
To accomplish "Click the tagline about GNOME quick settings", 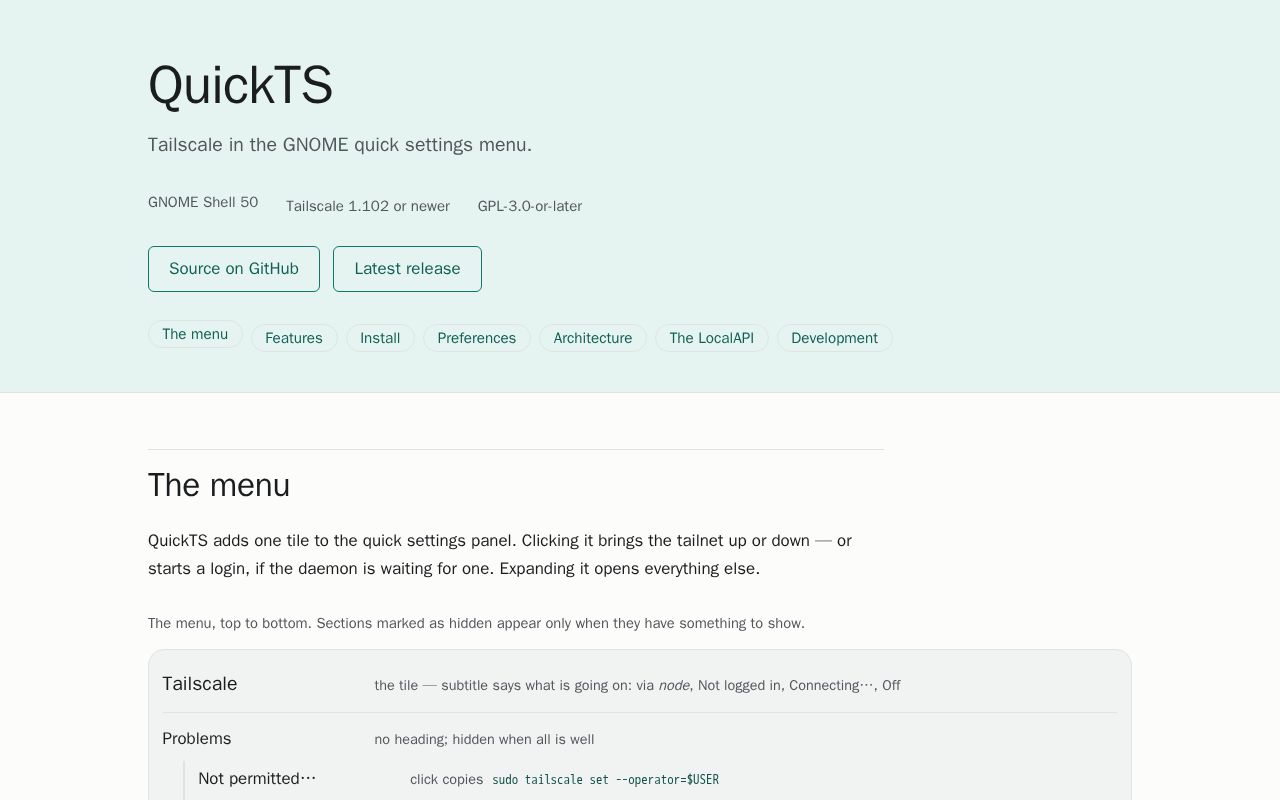I will click(340, 145).
